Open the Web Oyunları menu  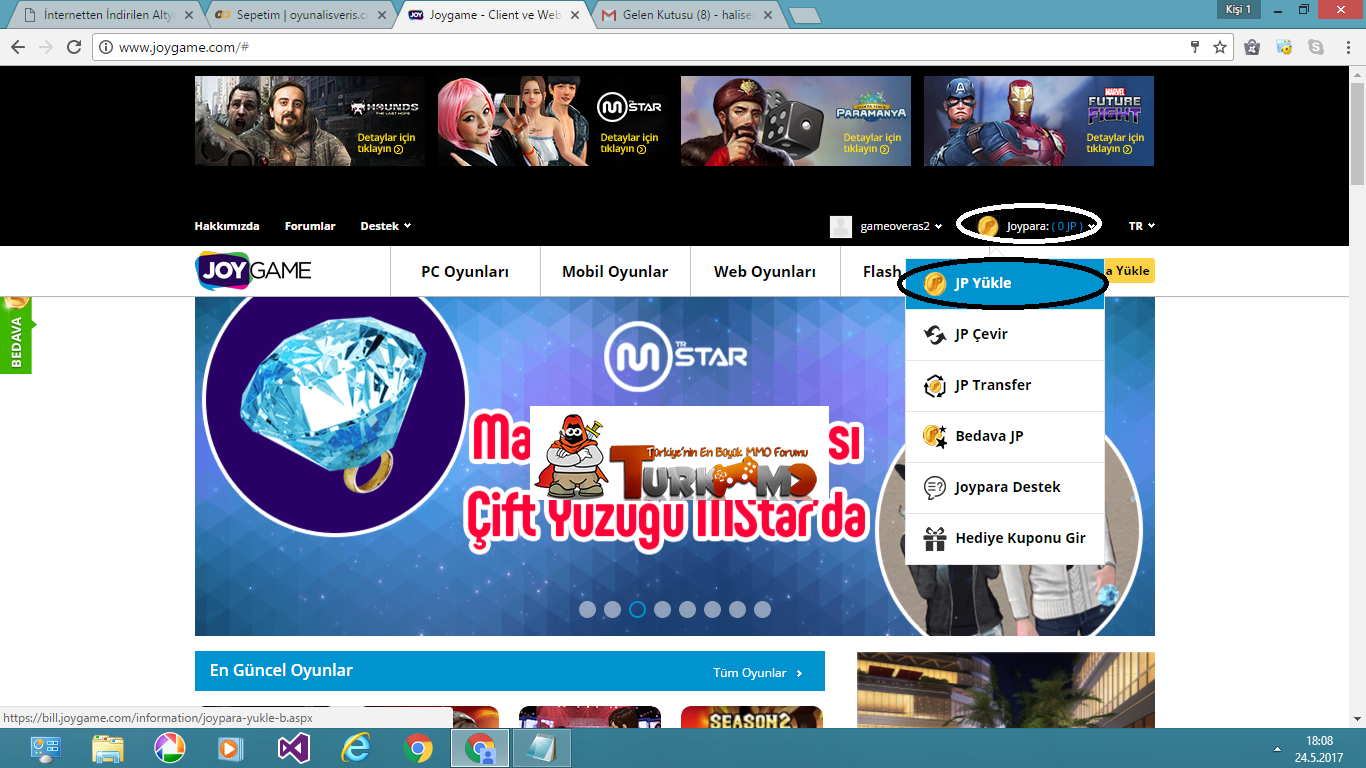click(765, 271)
